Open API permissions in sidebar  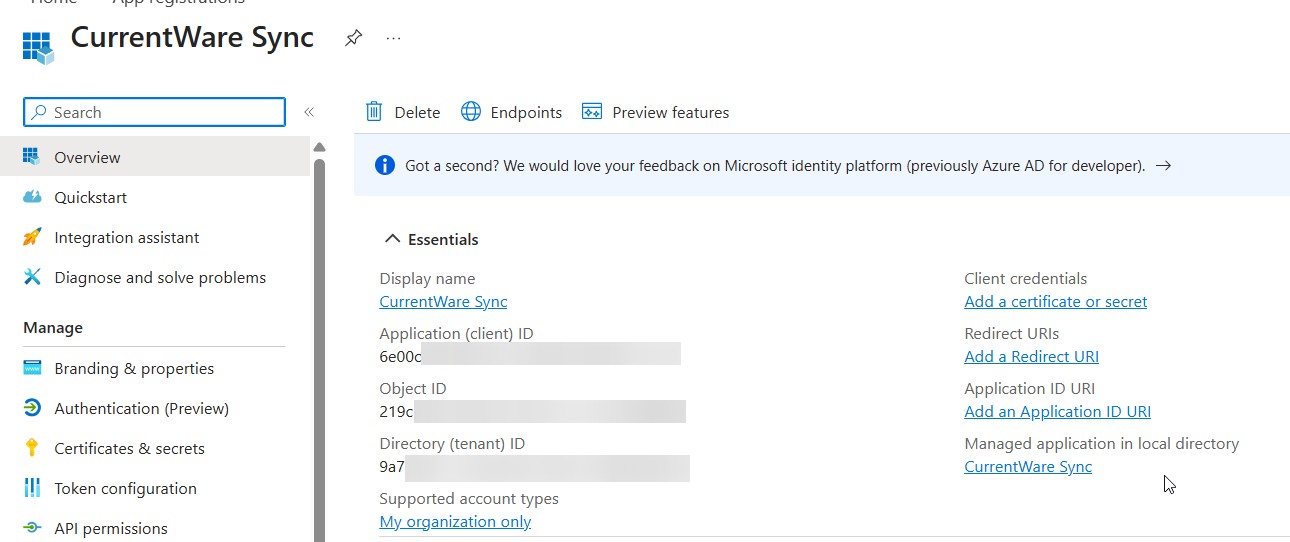(x=110, y=528)
